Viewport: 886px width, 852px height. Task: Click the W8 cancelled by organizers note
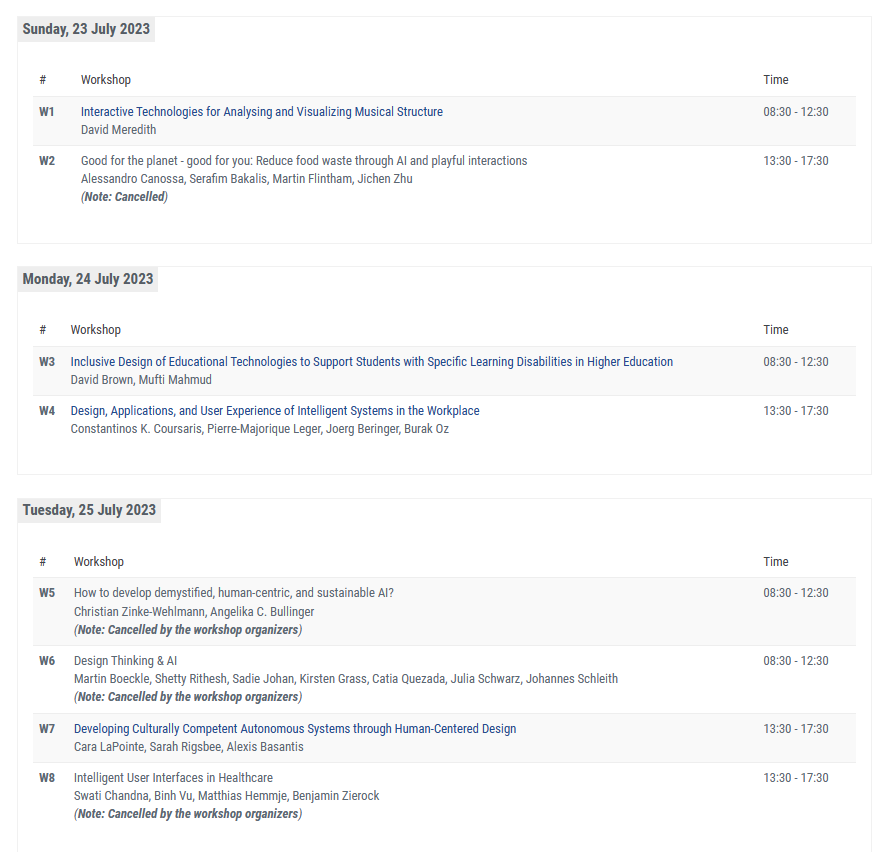pos(188,814)
